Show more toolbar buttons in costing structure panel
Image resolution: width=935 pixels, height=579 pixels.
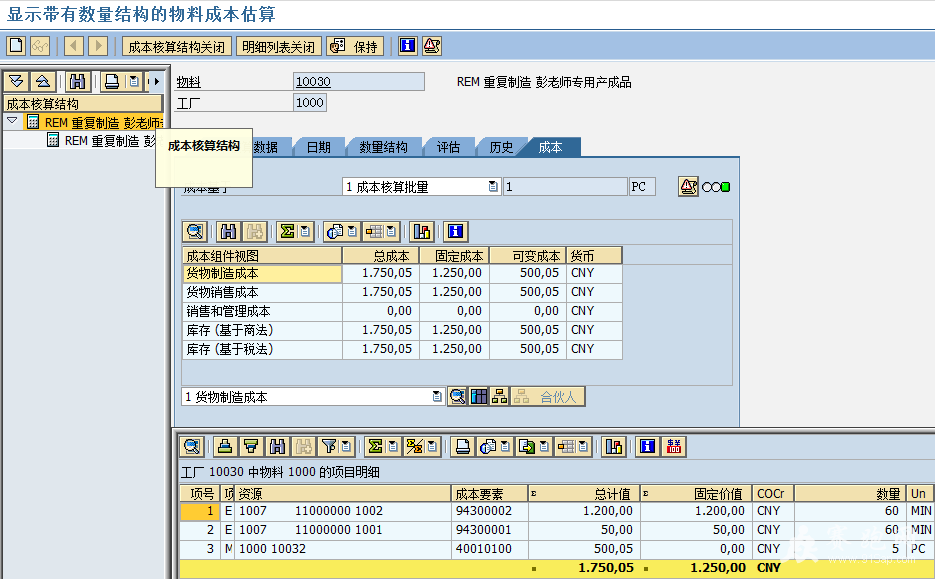click(156, 81)
